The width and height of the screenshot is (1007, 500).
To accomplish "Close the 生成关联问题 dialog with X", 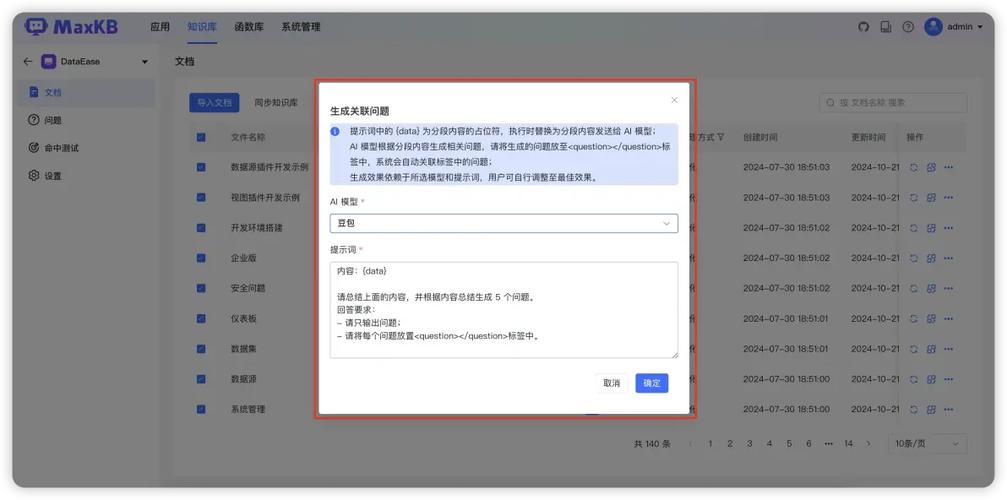I will [x=674, y=100].
